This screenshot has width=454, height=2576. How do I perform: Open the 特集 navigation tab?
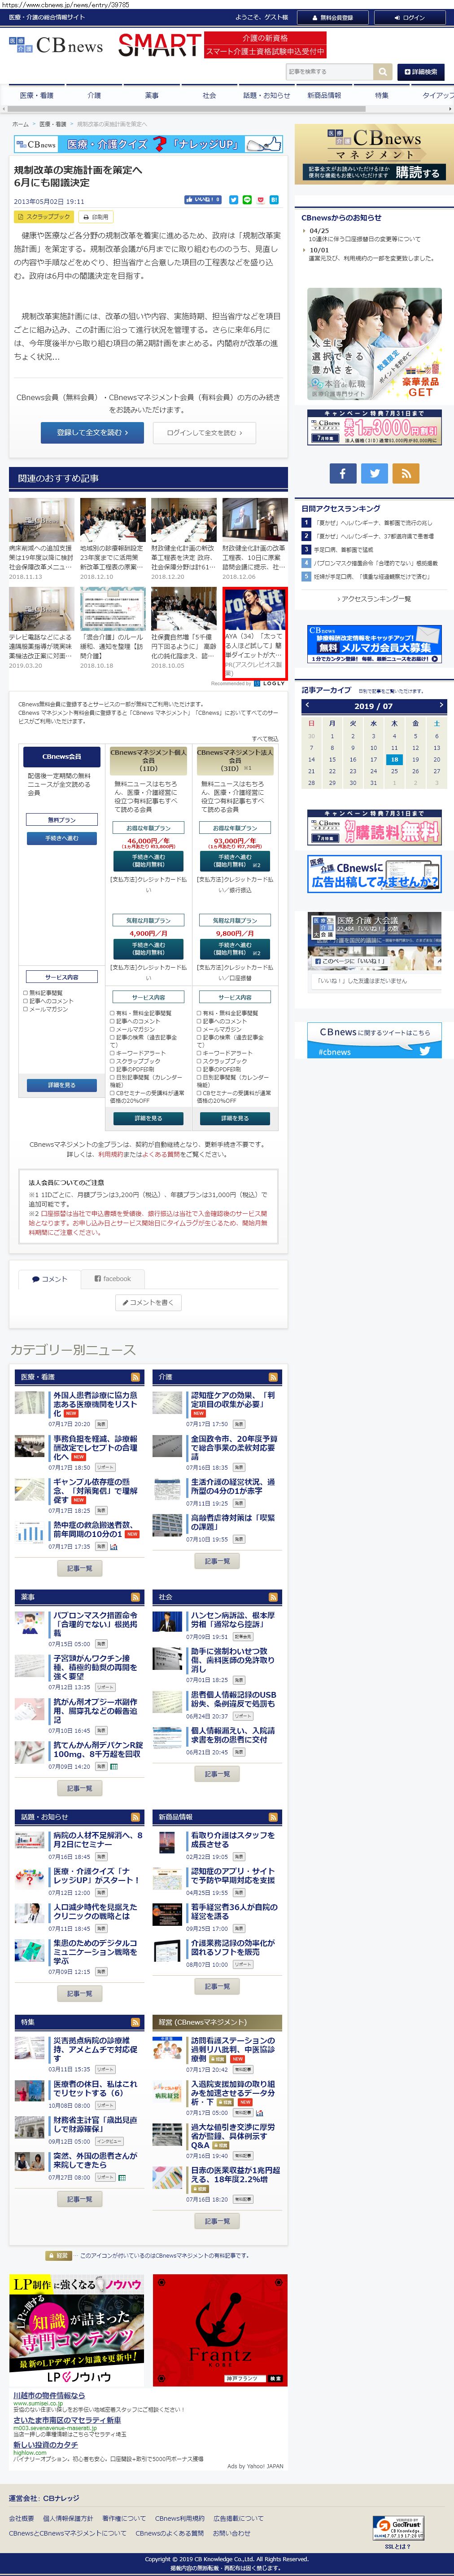[382, 95]
